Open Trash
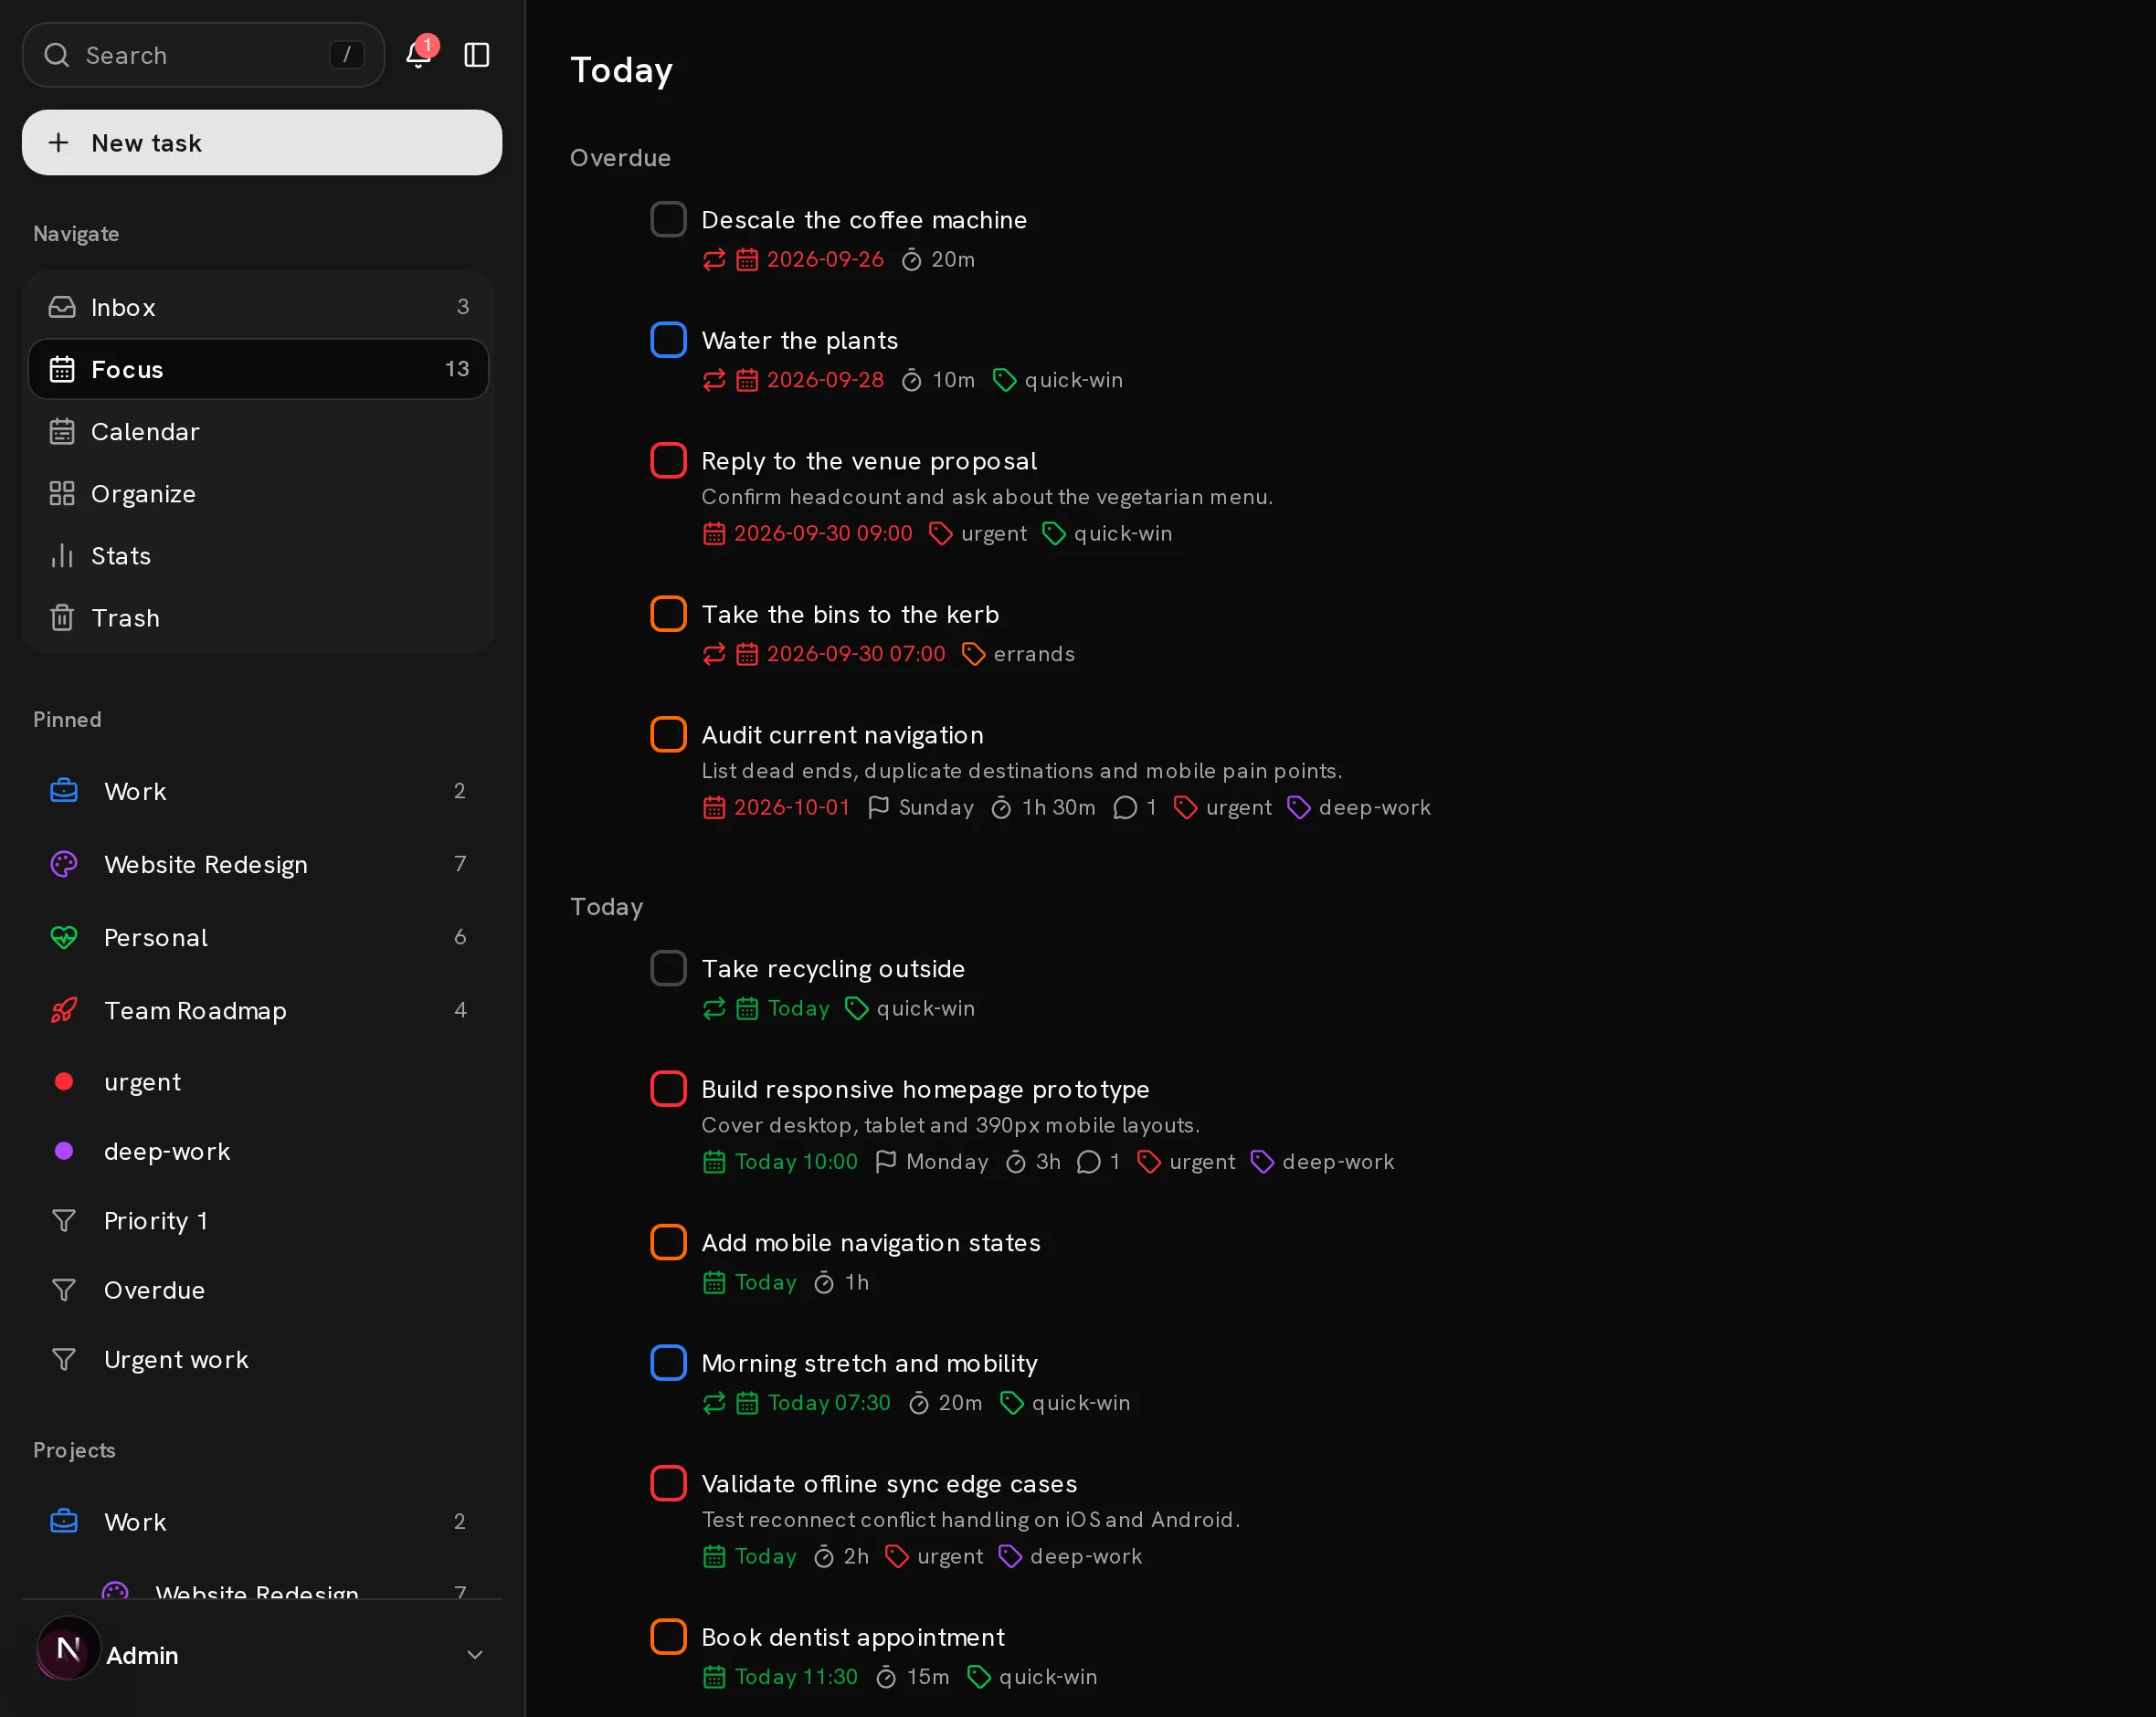Image resolution: width=2156 pixels, height=1717 pixels. [259, 617]
